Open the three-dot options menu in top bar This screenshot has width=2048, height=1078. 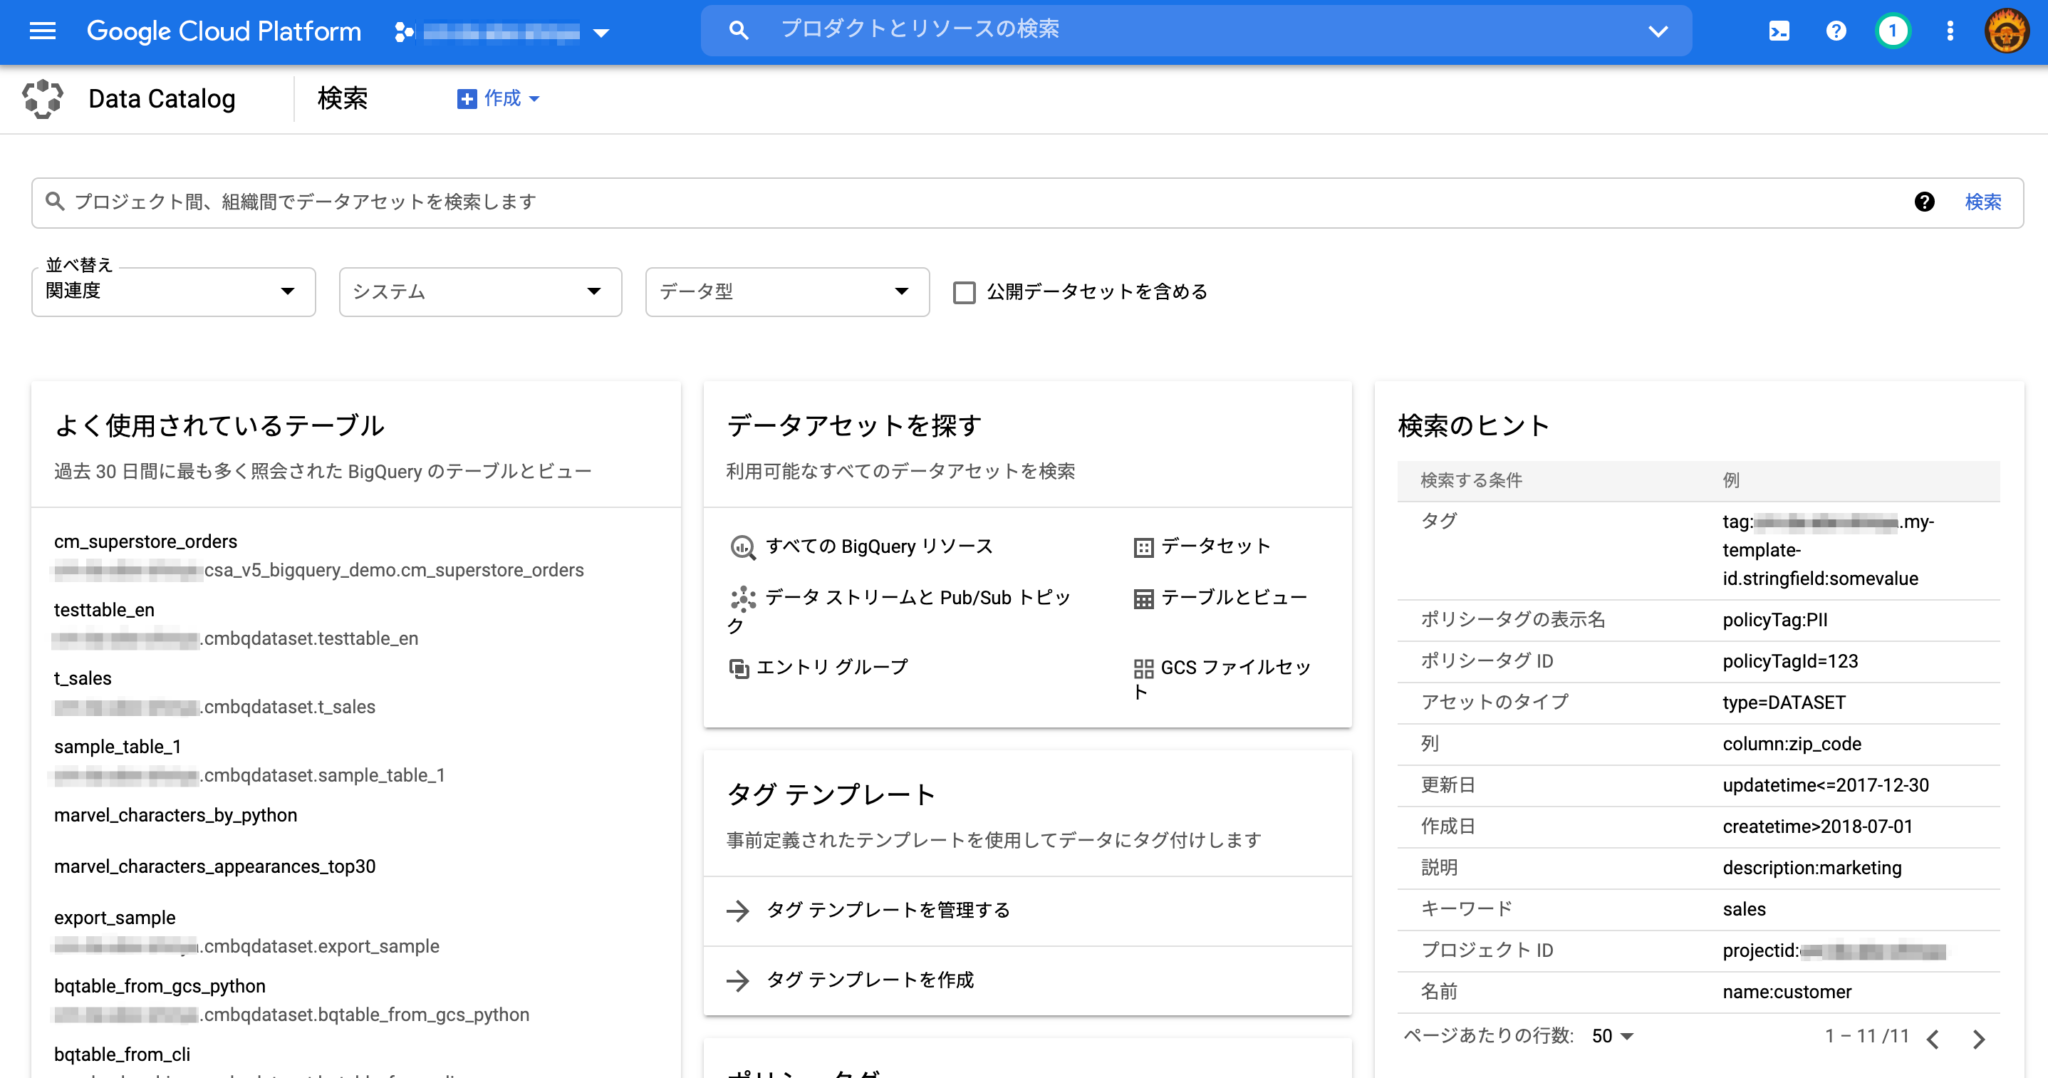pyautogui.click(x=1949, y=31)
